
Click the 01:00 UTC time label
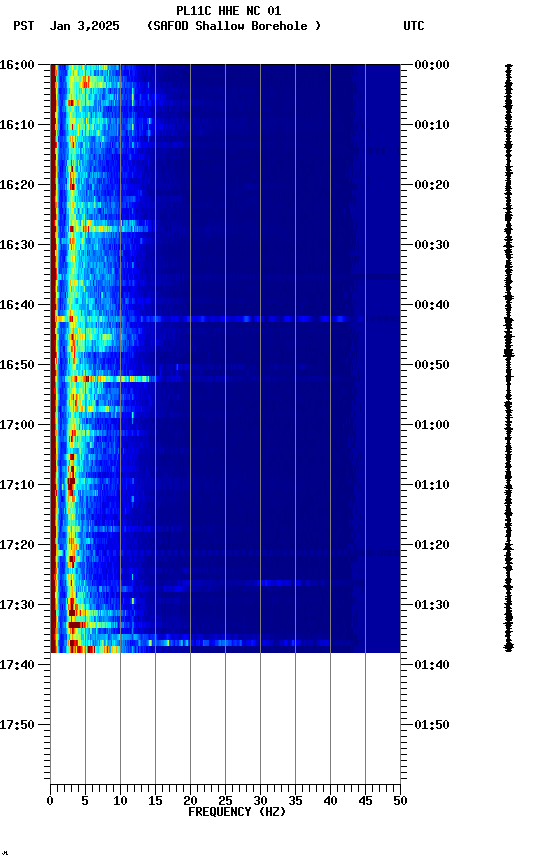click(x=432, y=425)
